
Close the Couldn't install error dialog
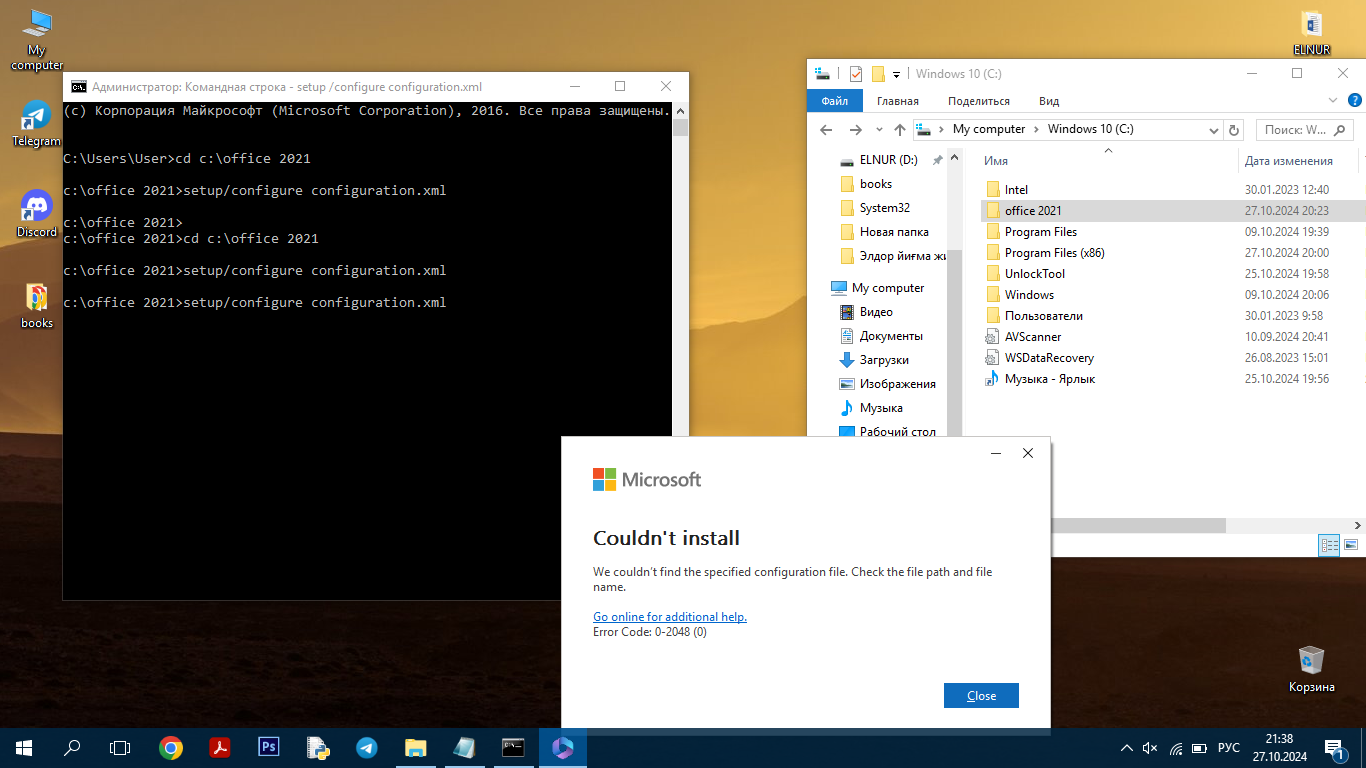tap(981, 696)
